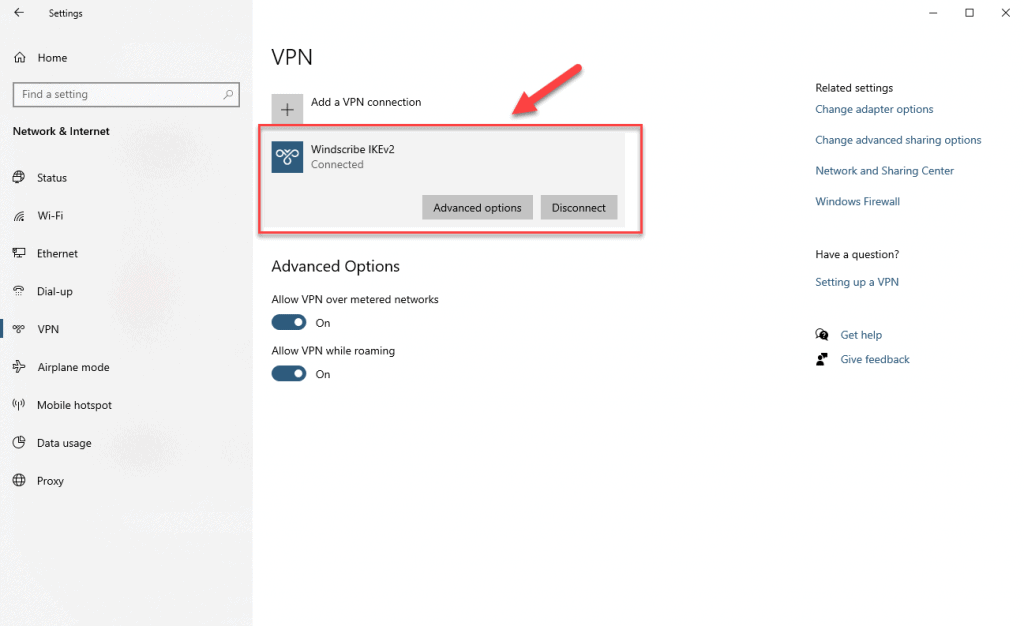Click the Airplane mode icon
This screenshot has width=1024, height=626.
(21, 367)
